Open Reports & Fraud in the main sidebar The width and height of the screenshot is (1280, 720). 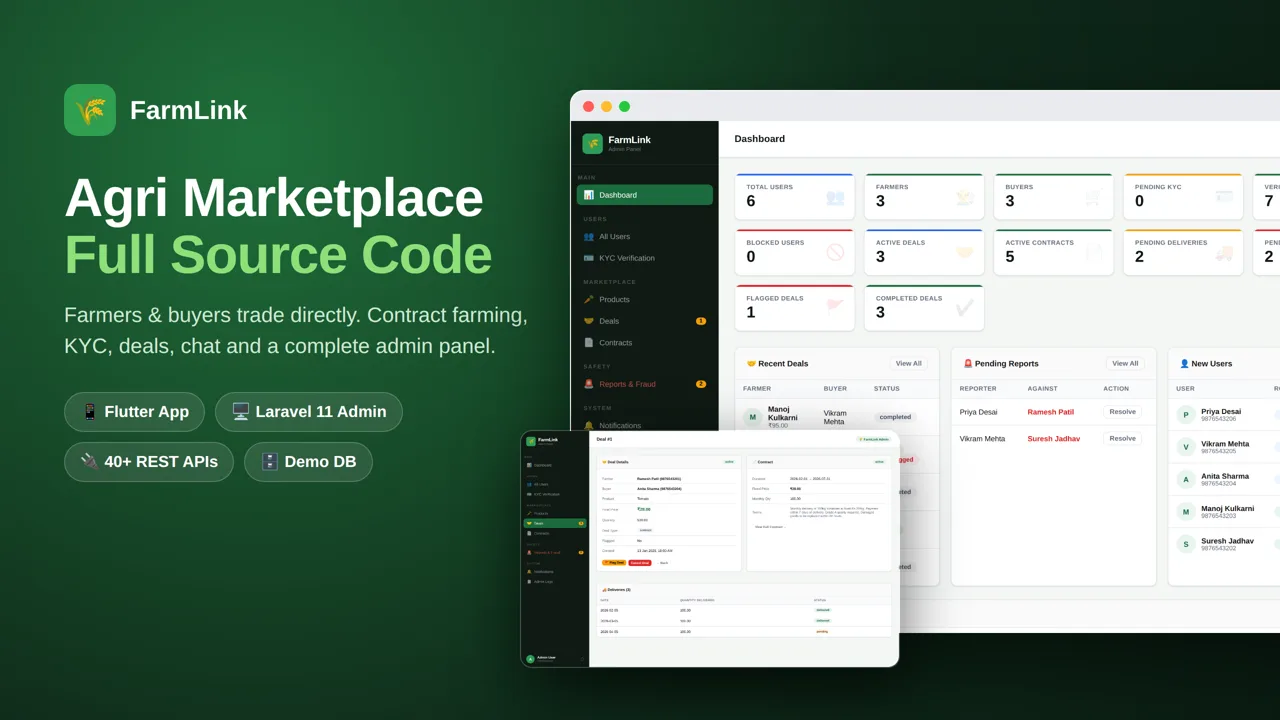point(645,384)
